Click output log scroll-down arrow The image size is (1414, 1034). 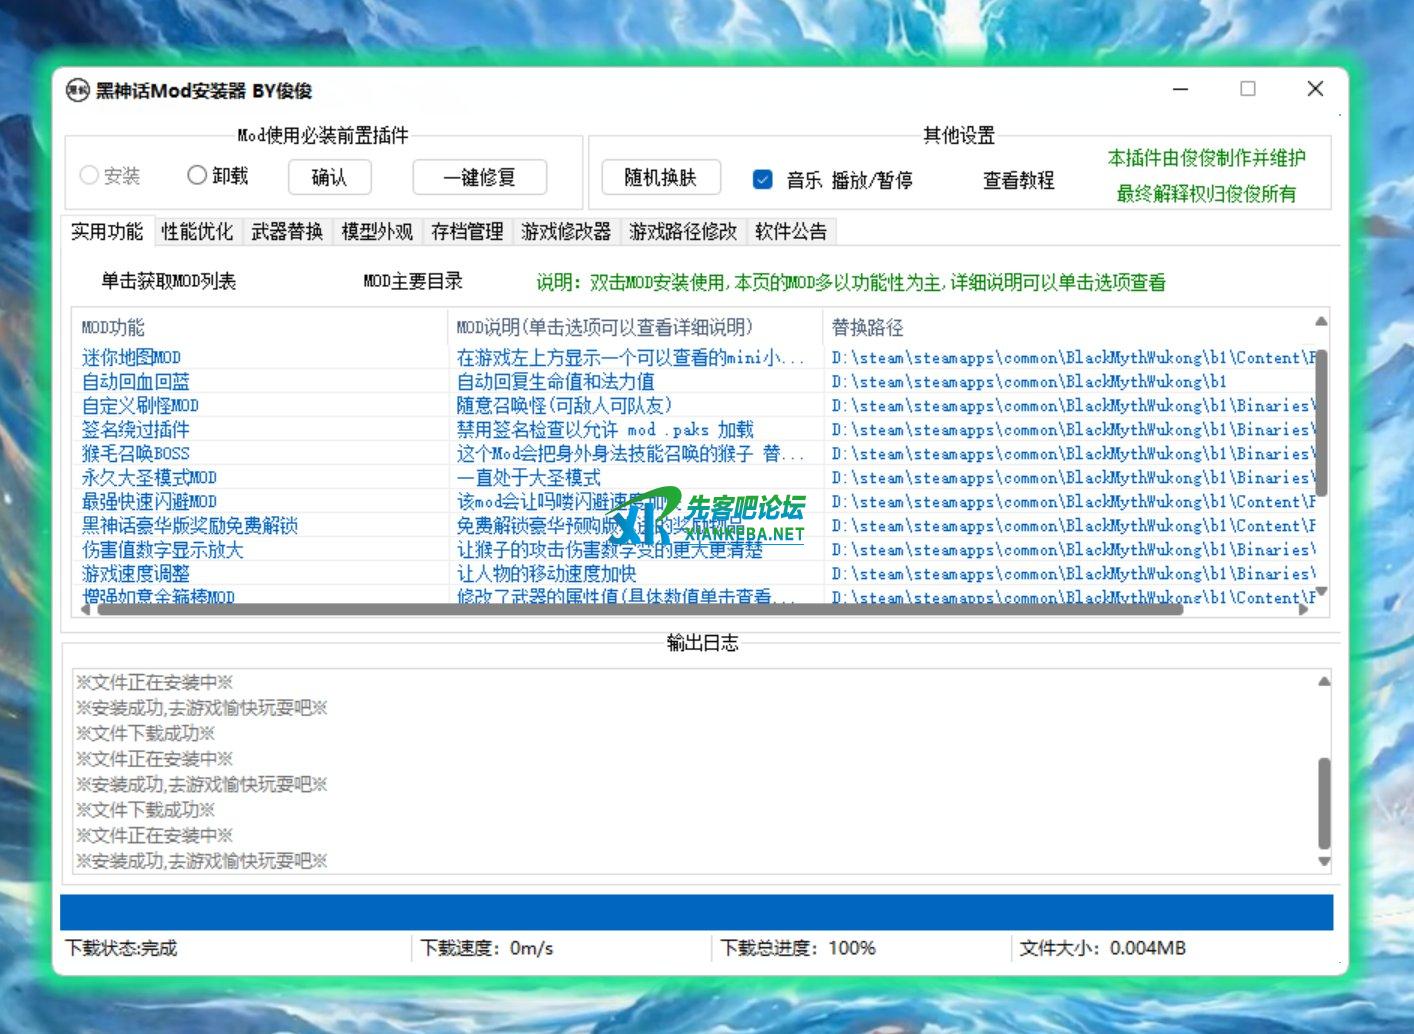click(1324, 861)
